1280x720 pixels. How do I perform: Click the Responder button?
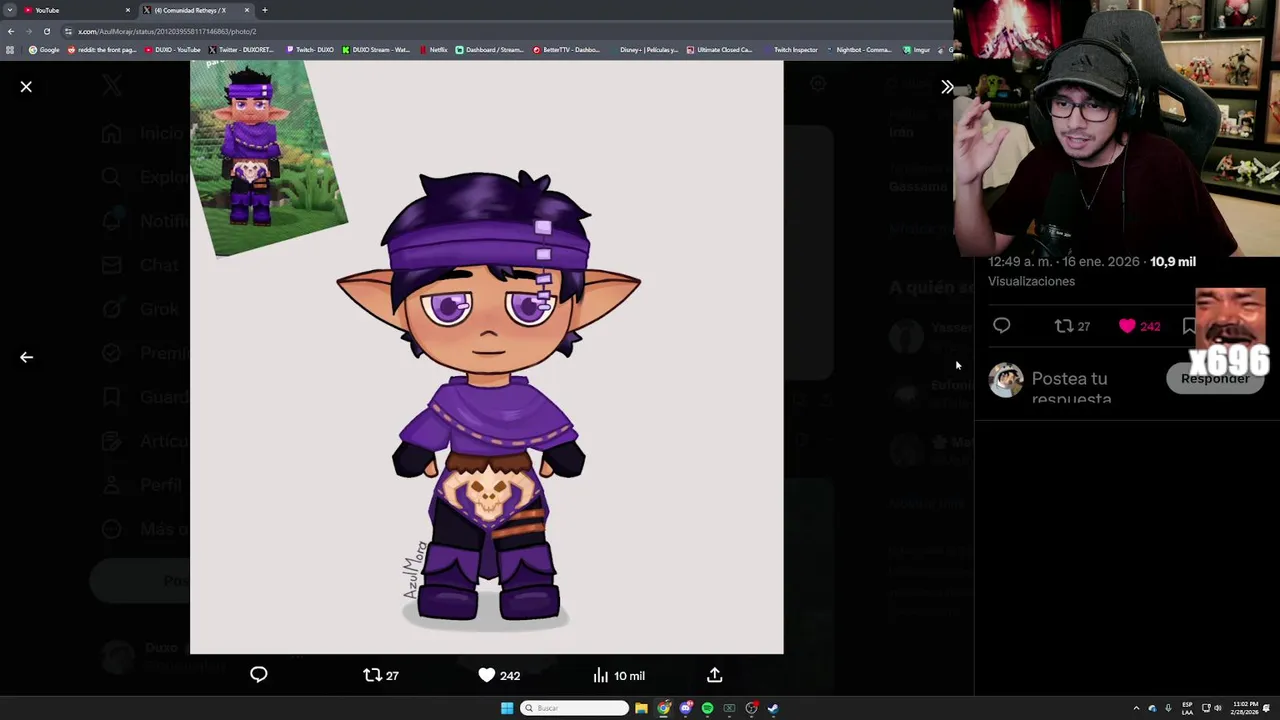click(1215, 378)
